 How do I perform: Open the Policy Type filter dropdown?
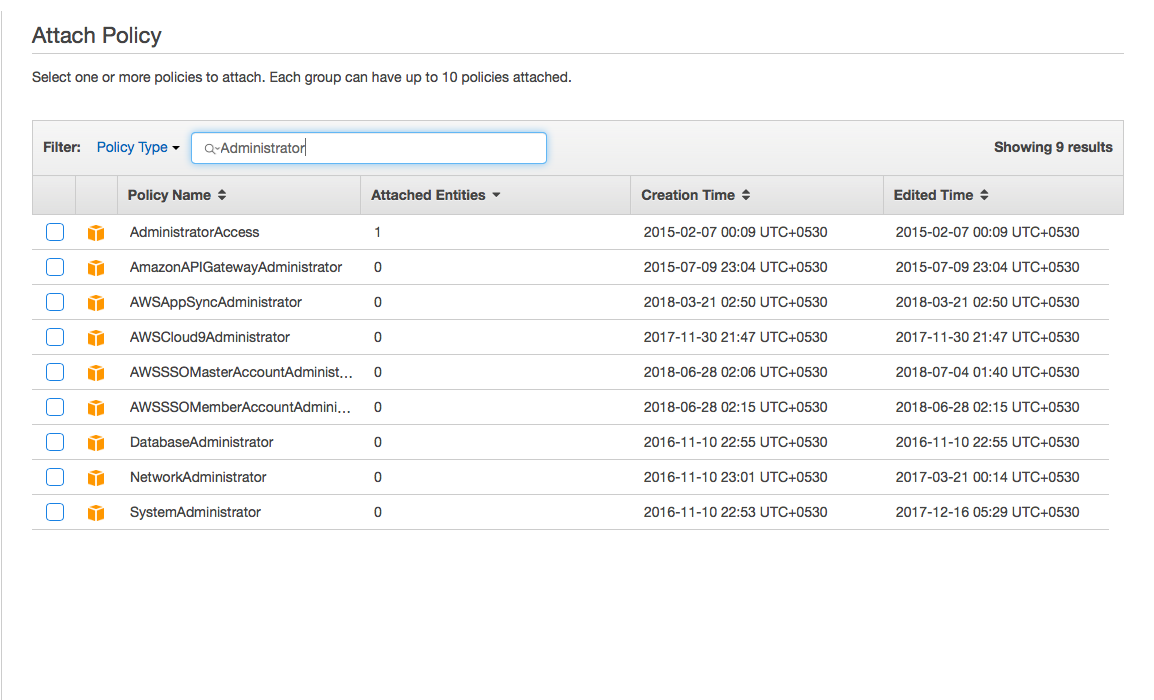(x=138, y=147)
